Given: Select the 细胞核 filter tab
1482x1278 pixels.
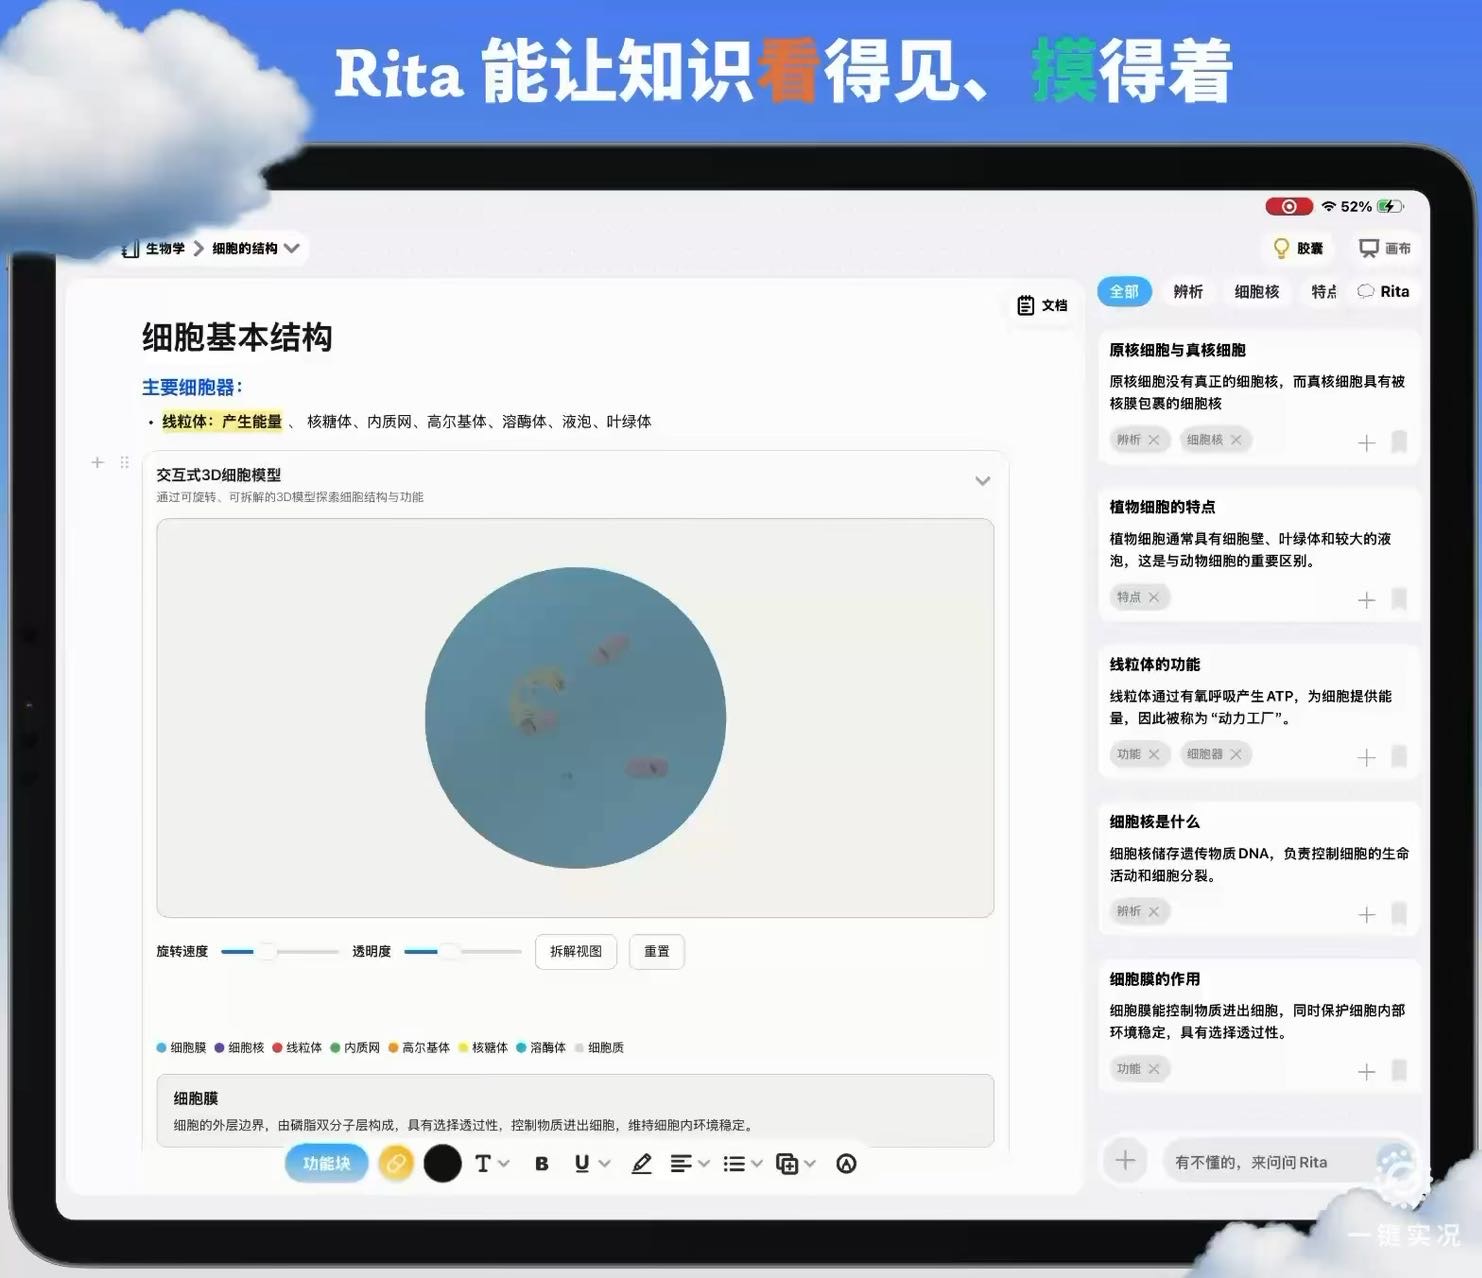Looking at the screenshot, I should pos(1257,291).
